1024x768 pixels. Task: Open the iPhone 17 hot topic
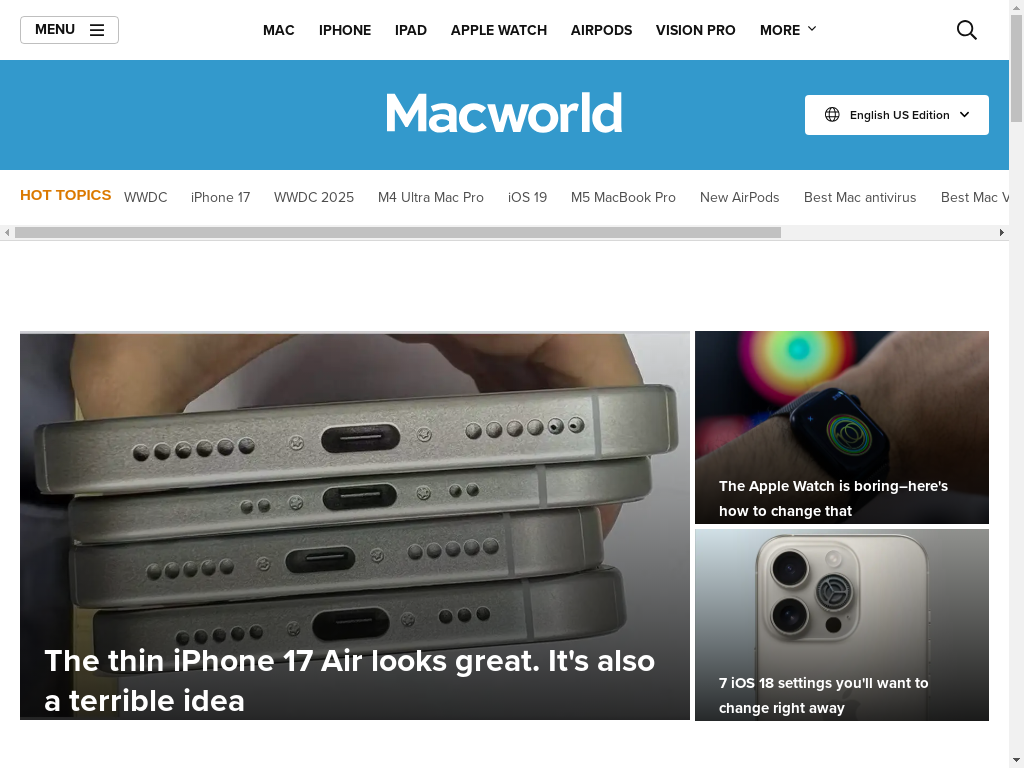[x=221, y=197]
